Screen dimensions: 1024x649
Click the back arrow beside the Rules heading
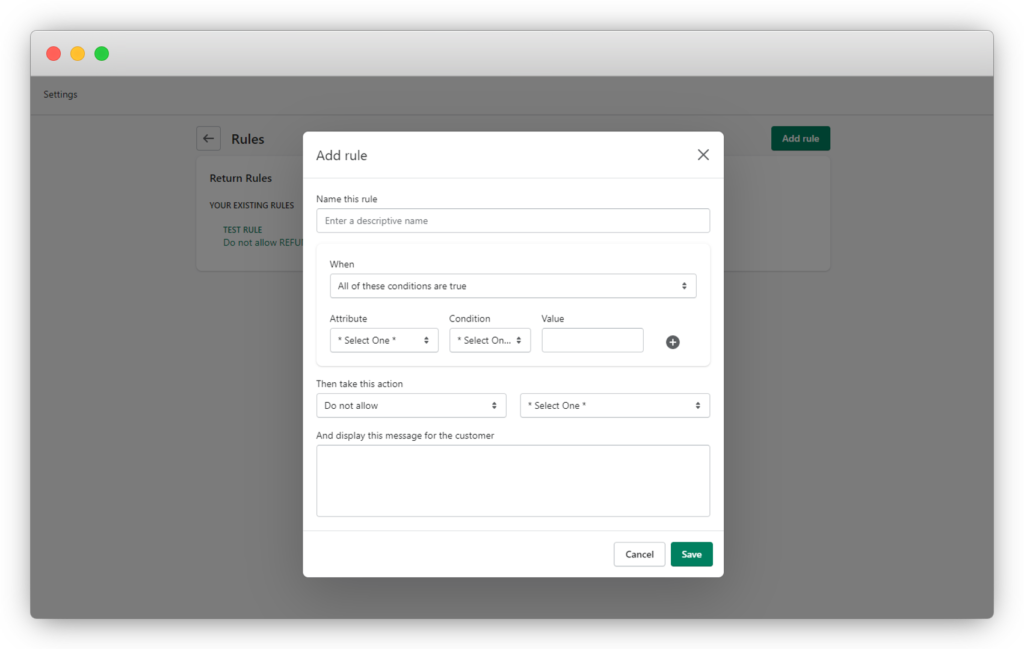point(208,138)
